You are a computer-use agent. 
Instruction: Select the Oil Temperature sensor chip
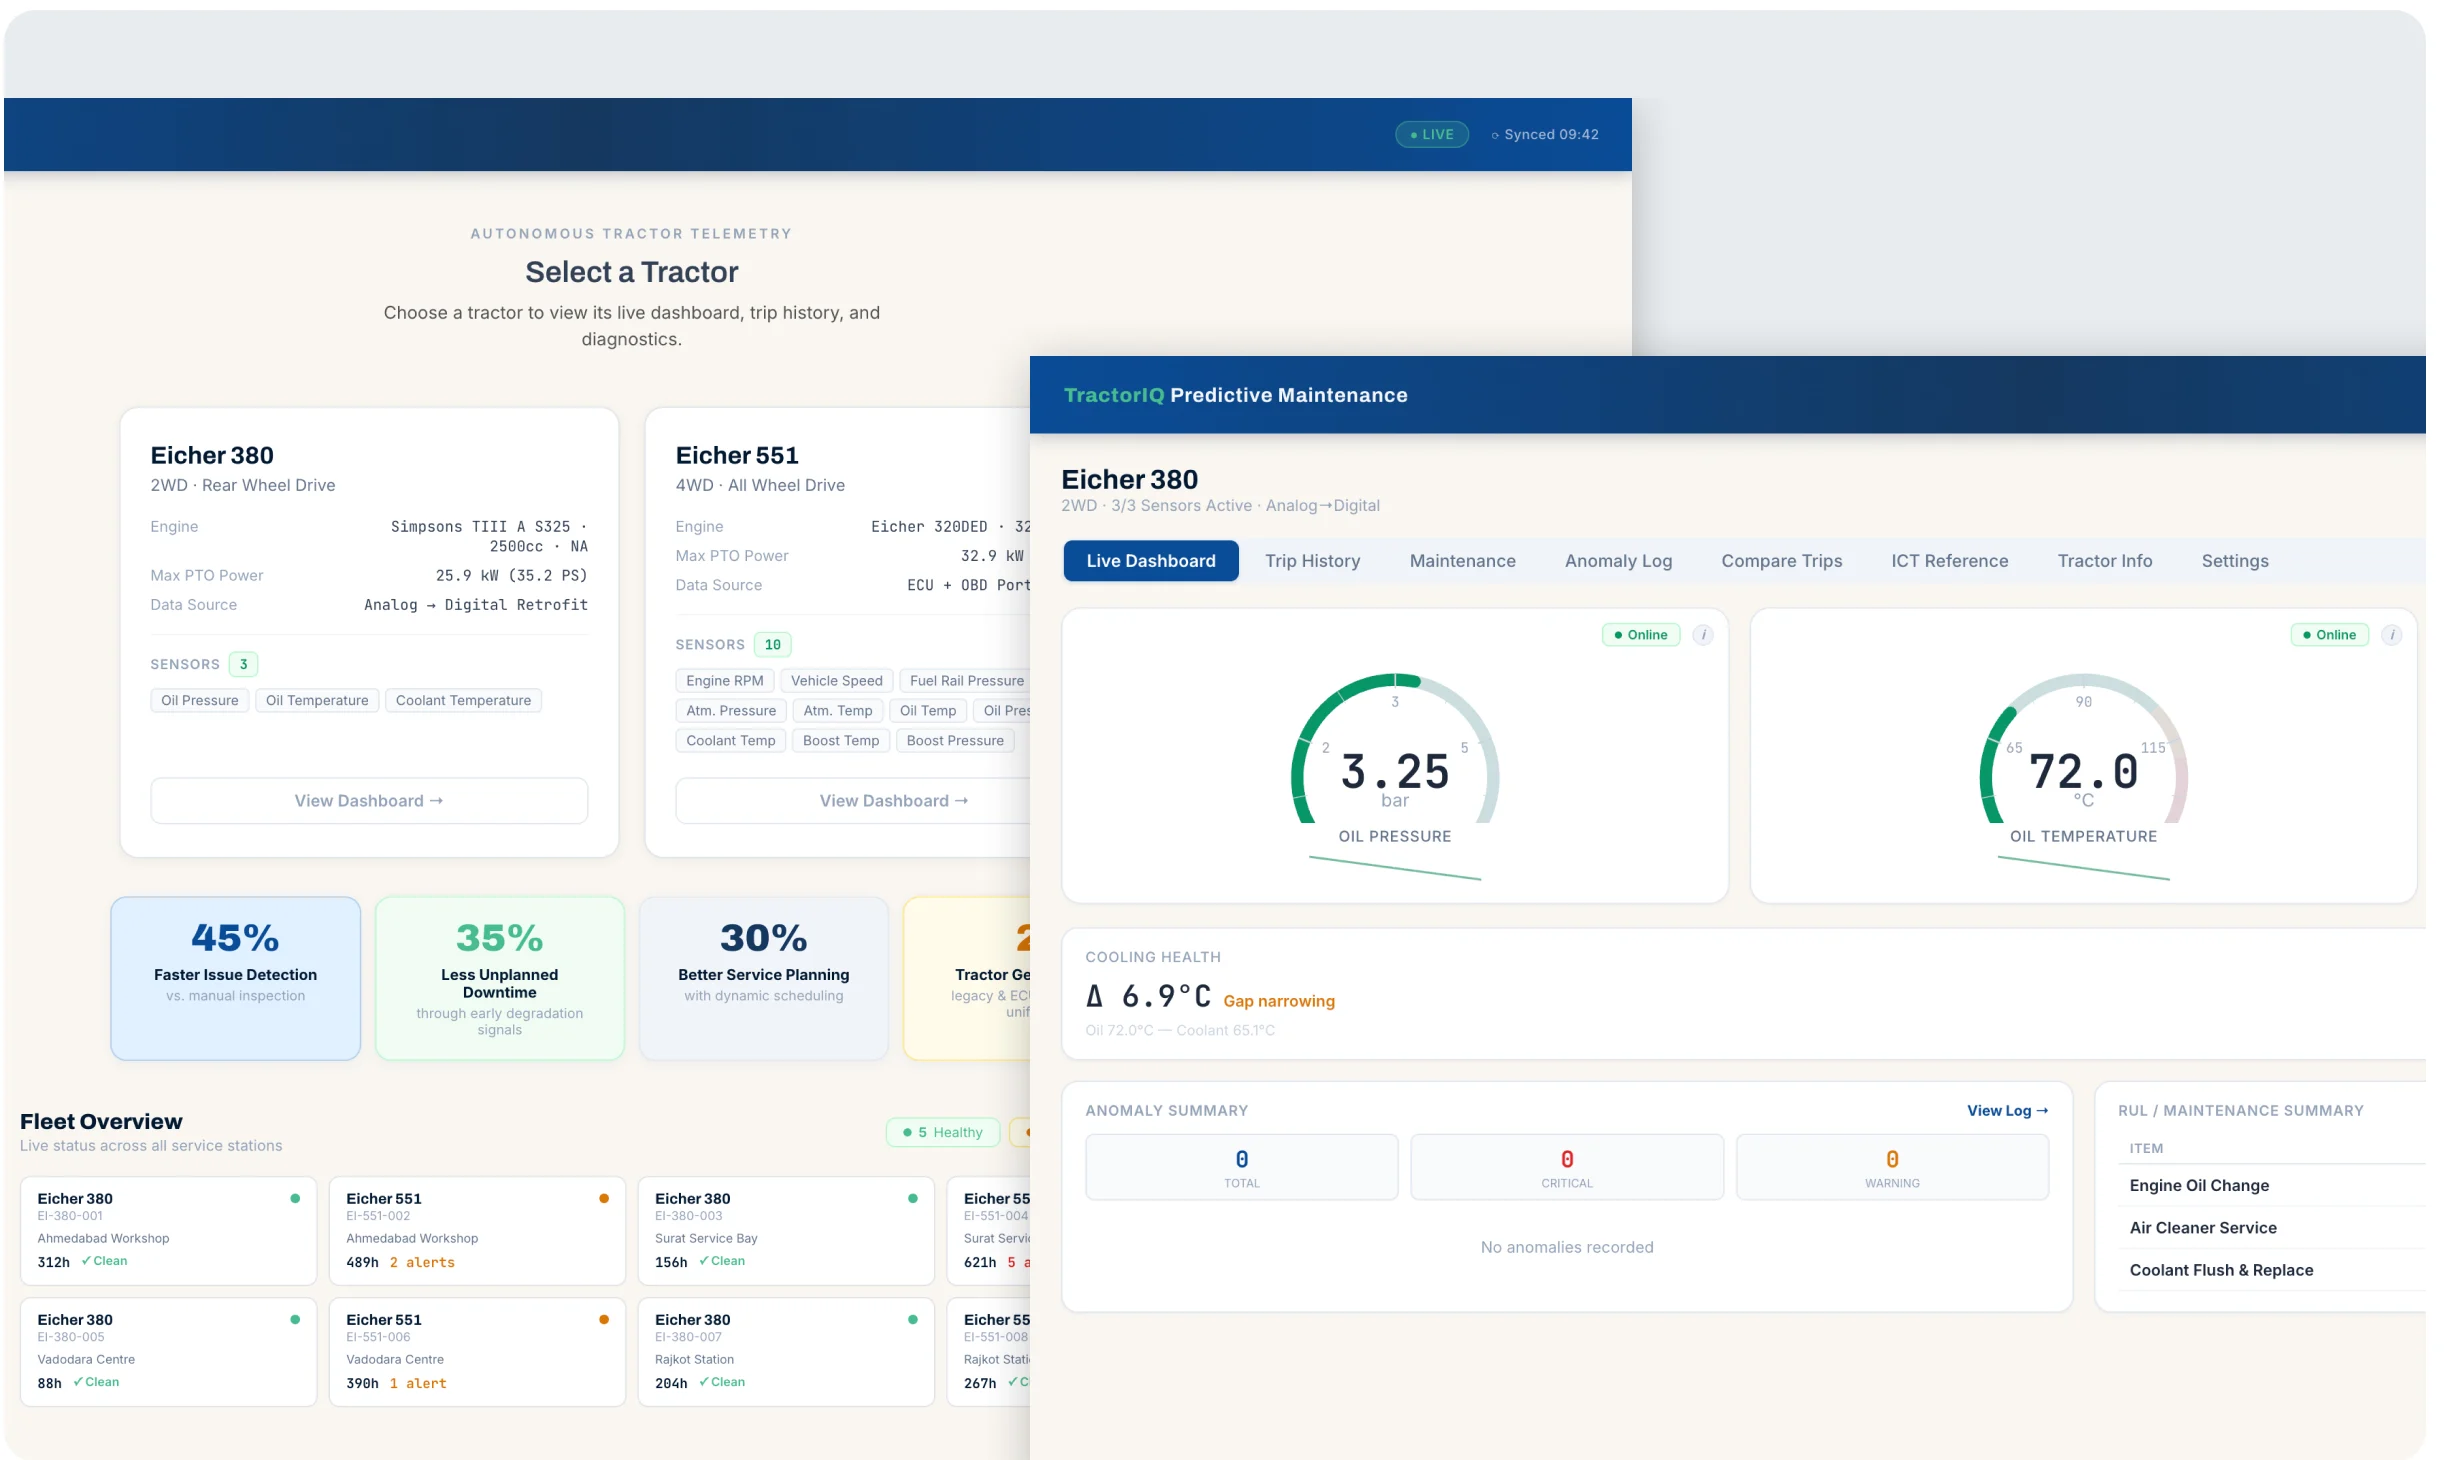(317, 701)
